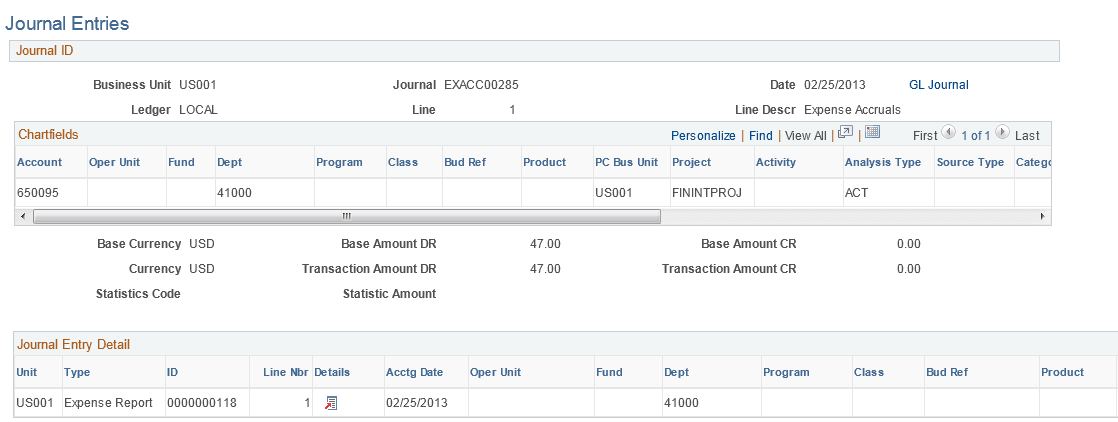
Task: Sort Journal Entry Detail by ID
Action: [x=173, y=372]
